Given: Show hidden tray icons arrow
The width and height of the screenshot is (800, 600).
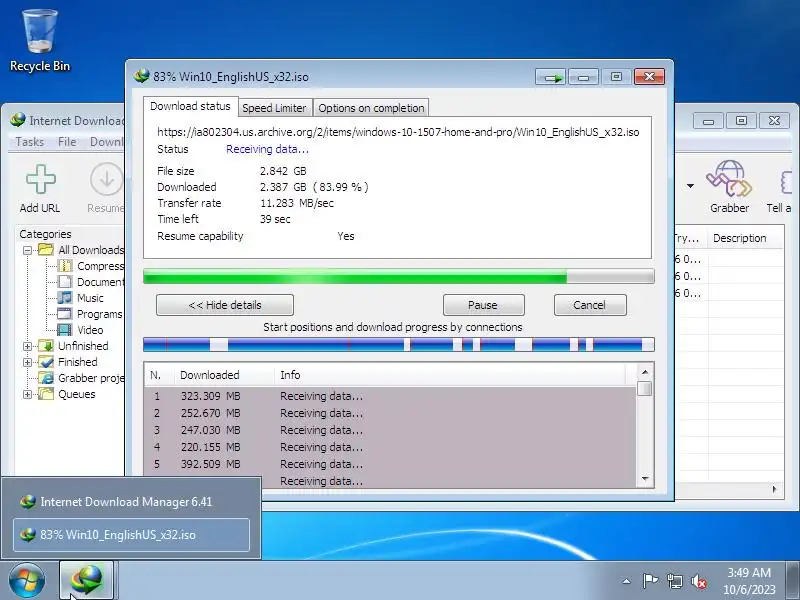Looking at the screenshot, I should 627,581.
